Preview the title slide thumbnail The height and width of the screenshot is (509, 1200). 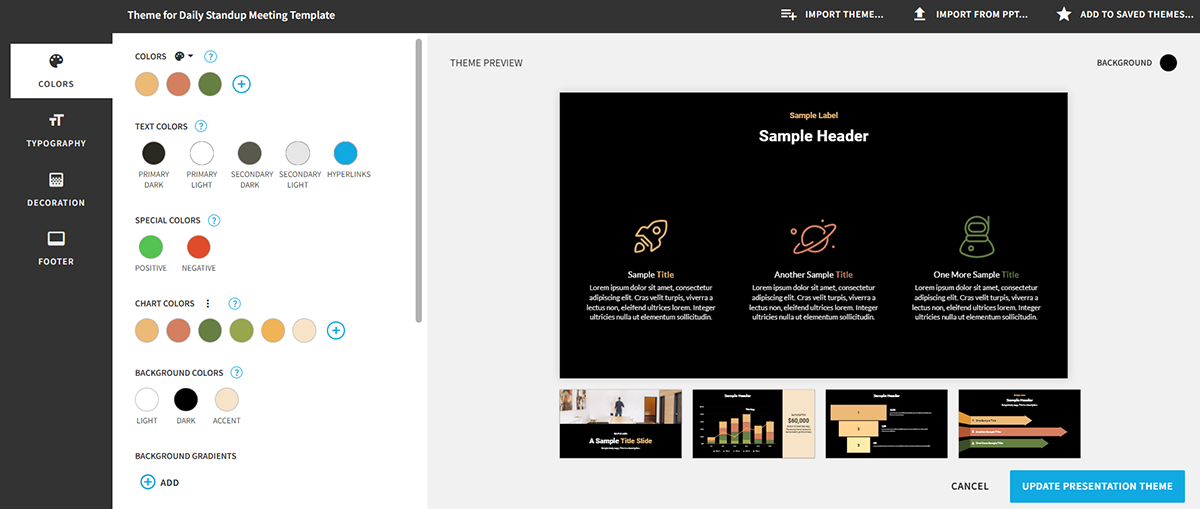point(620,424)
